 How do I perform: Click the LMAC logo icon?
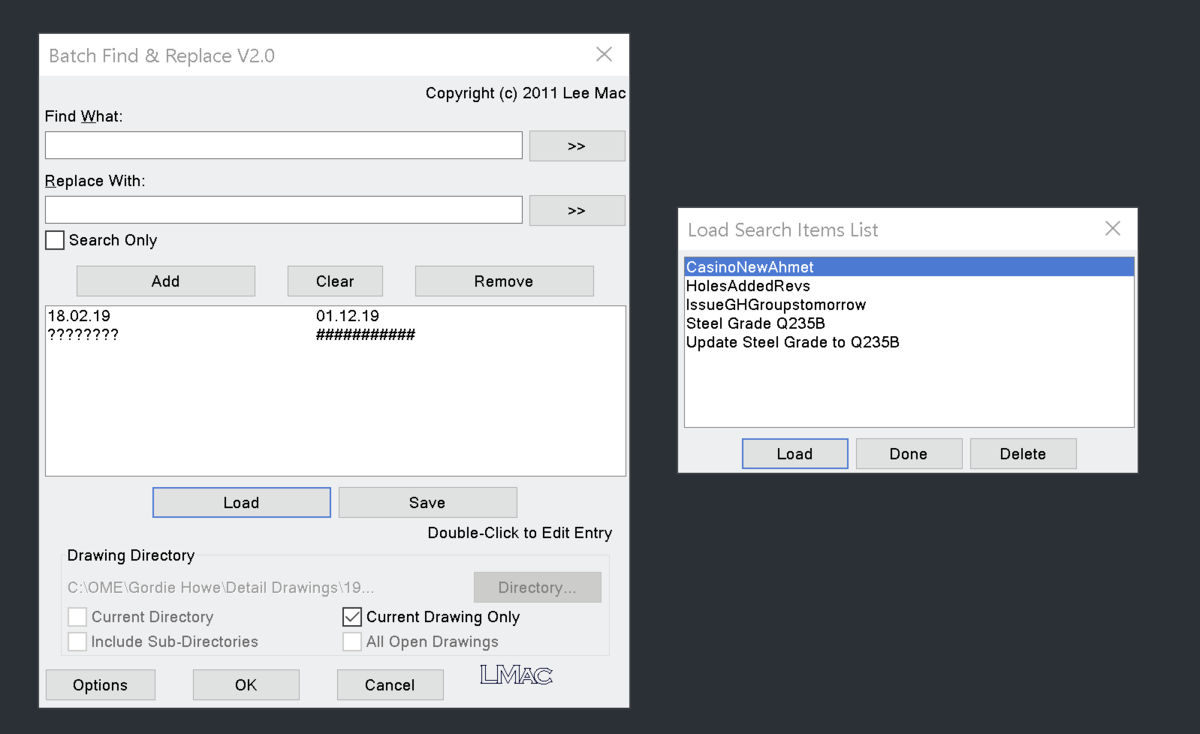point(516,675)
